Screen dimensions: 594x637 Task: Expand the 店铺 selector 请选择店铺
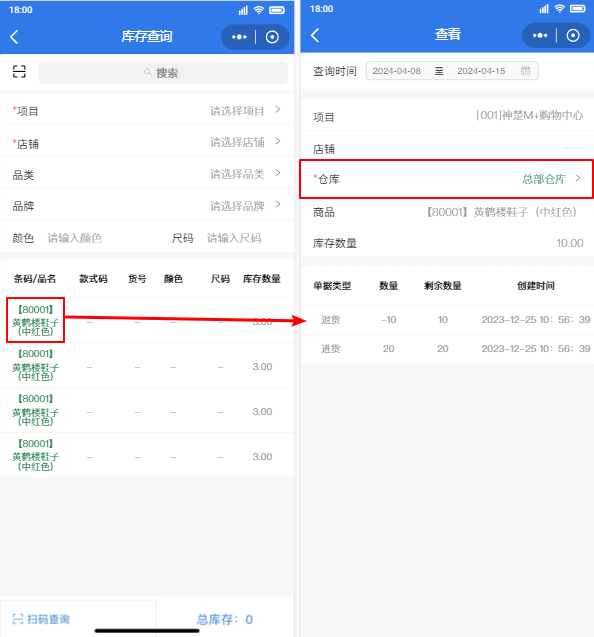click(147, 142)
